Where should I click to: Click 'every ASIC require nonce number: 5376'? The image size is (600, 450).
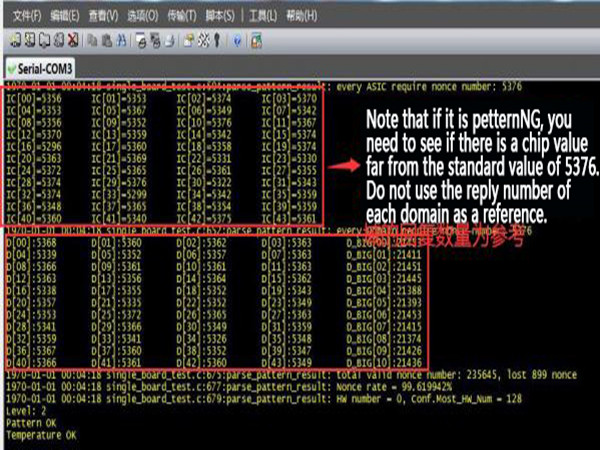(x=429, y=87)
